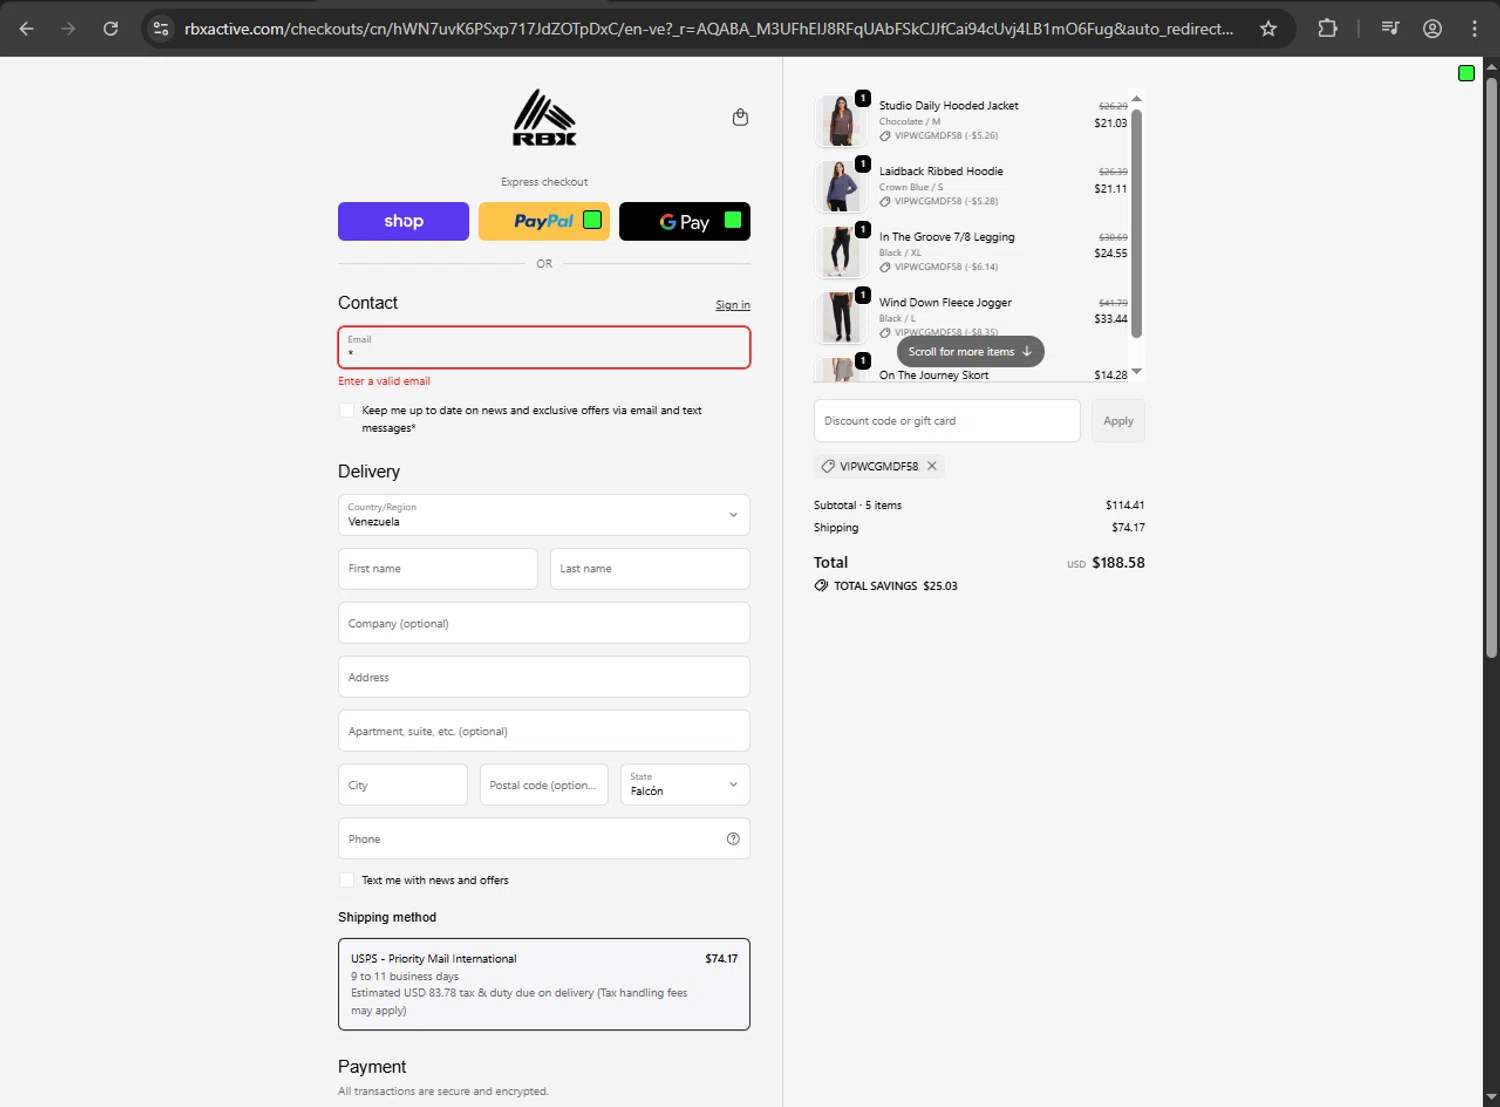Go back using the browser back arrow
The width and height of the screenshot is (1500, 1107).
pos(27,29)
